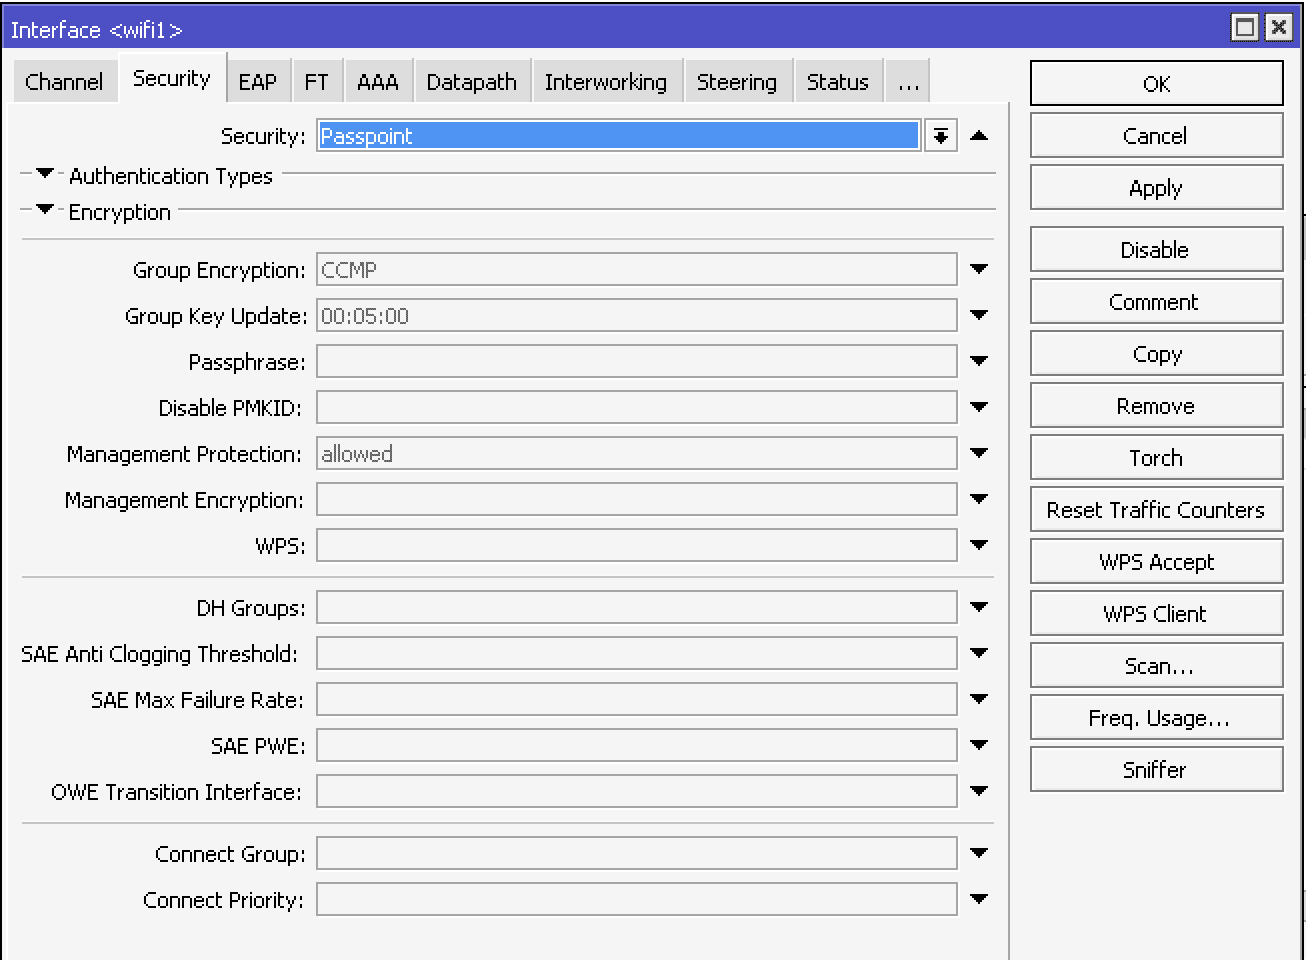The width and height of the screenshot is (1306, 960).
Task: Apply the interface settings
Action: click(x=1156, y=188)
